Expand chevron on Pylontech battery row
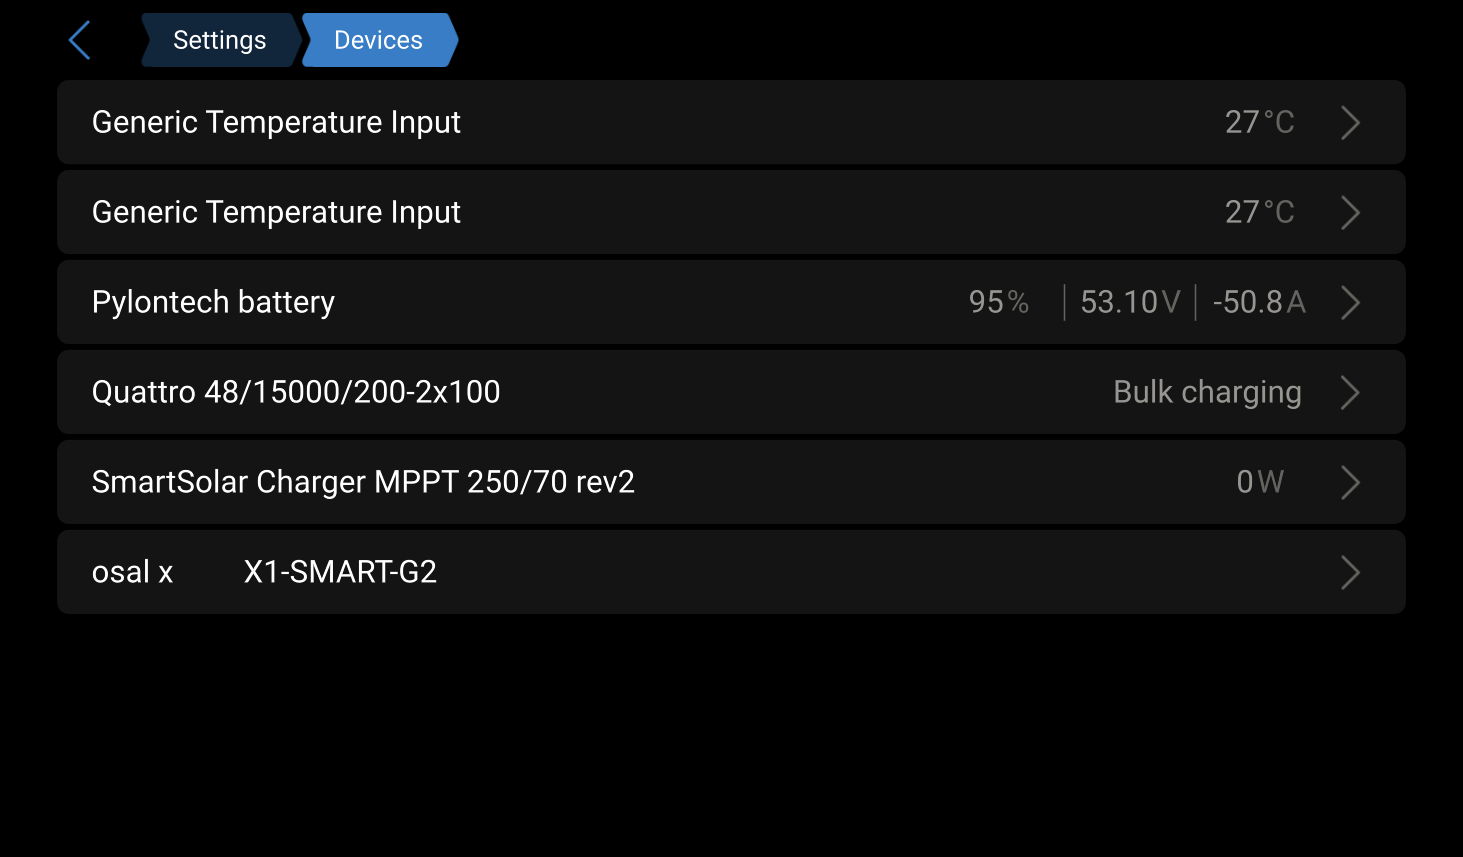 [x=1350, y=302]
